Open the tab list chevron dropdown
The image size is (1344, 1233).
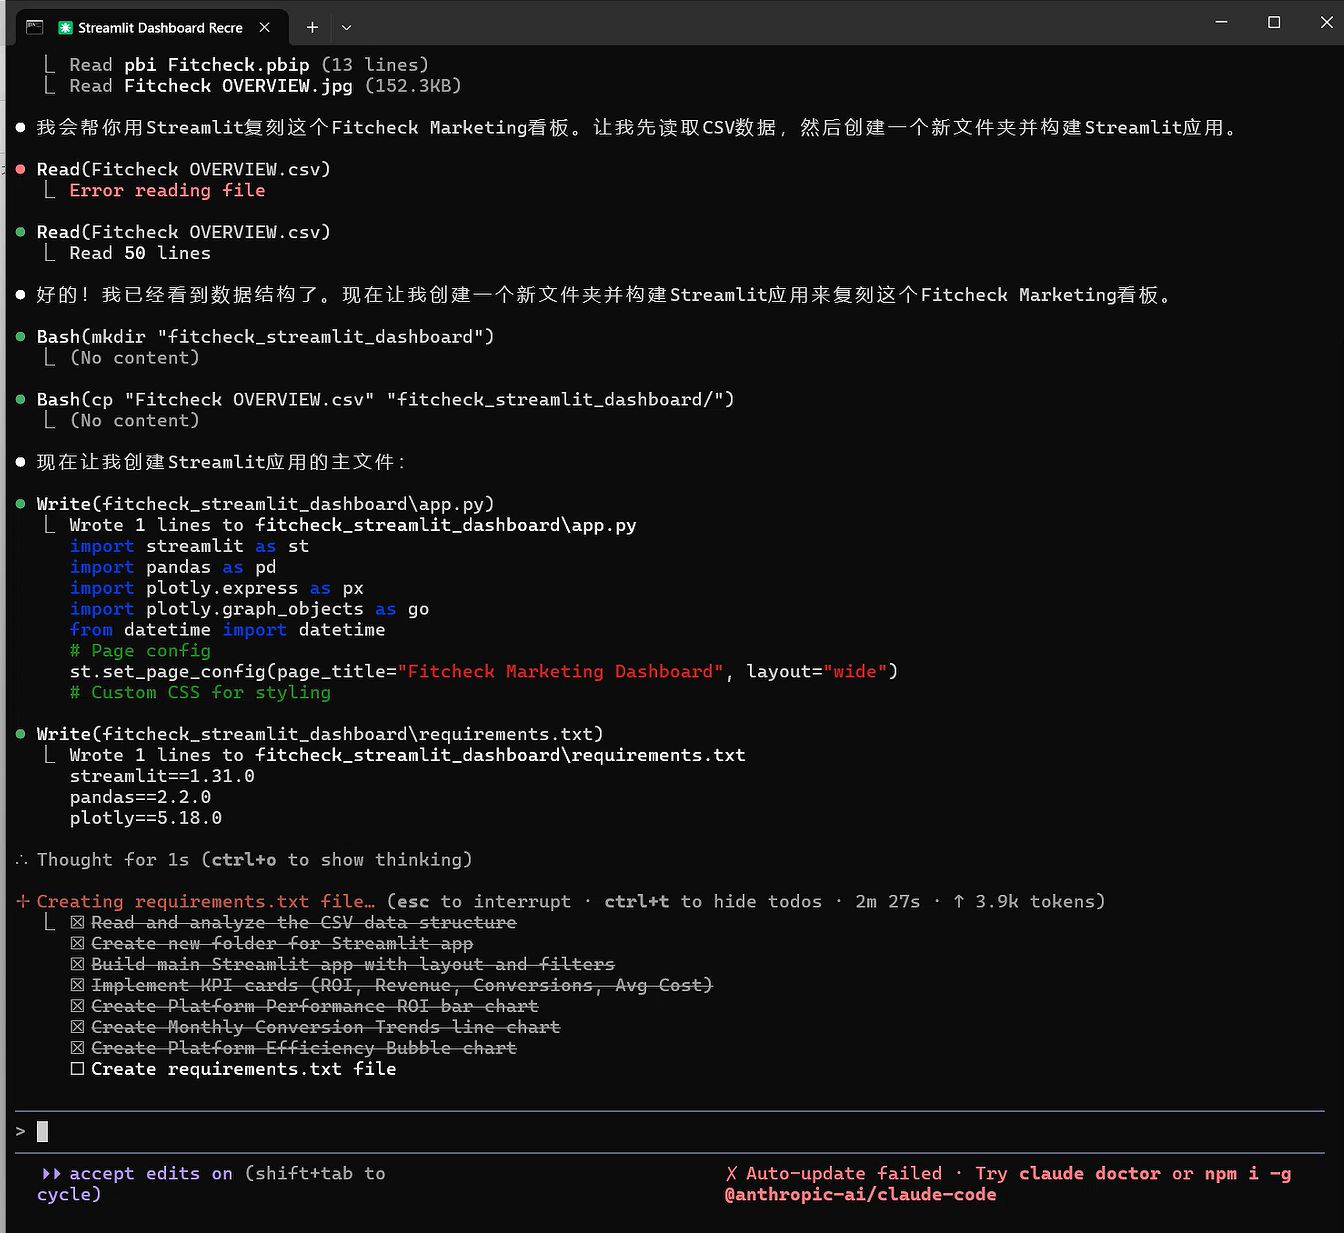(x=346, y=27)
